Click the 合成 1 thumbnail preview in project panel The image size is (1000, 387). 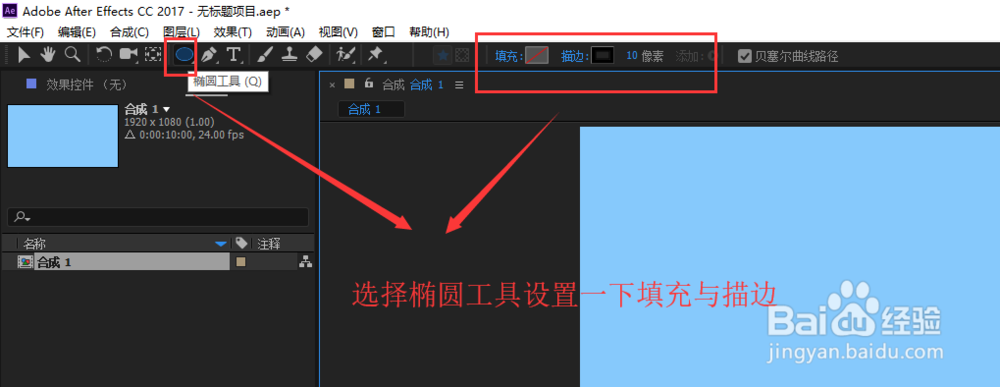click(x=62, y=136)
